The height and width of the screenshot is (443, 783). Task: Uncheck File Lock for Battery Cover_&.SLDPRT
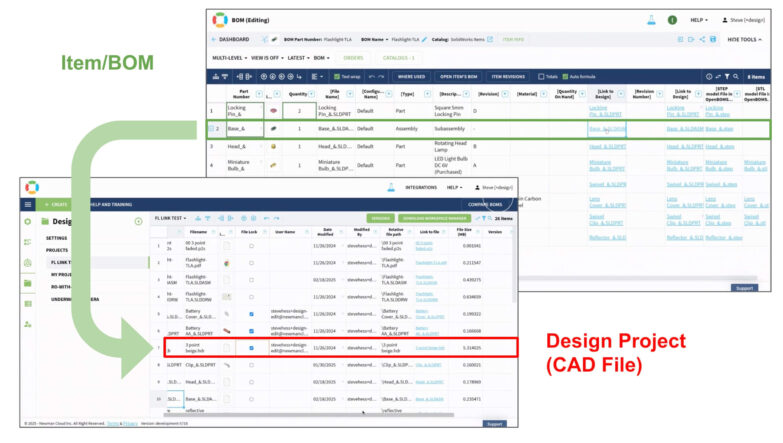(x=251, y=314)
